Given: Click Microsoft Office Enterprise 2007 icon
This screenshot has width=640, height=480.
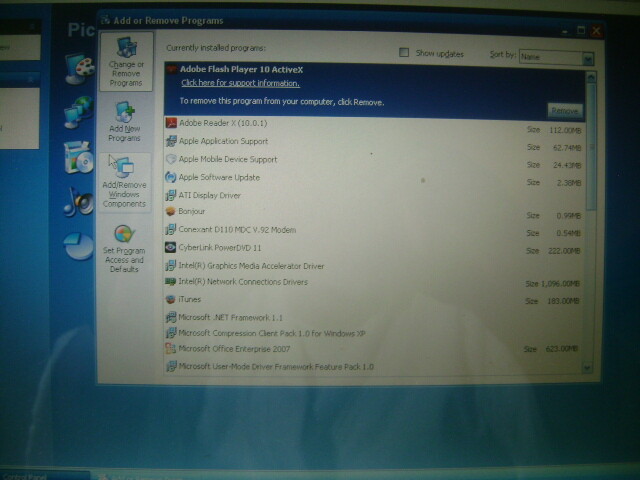Looking at the screenshot, I should 171,349.
